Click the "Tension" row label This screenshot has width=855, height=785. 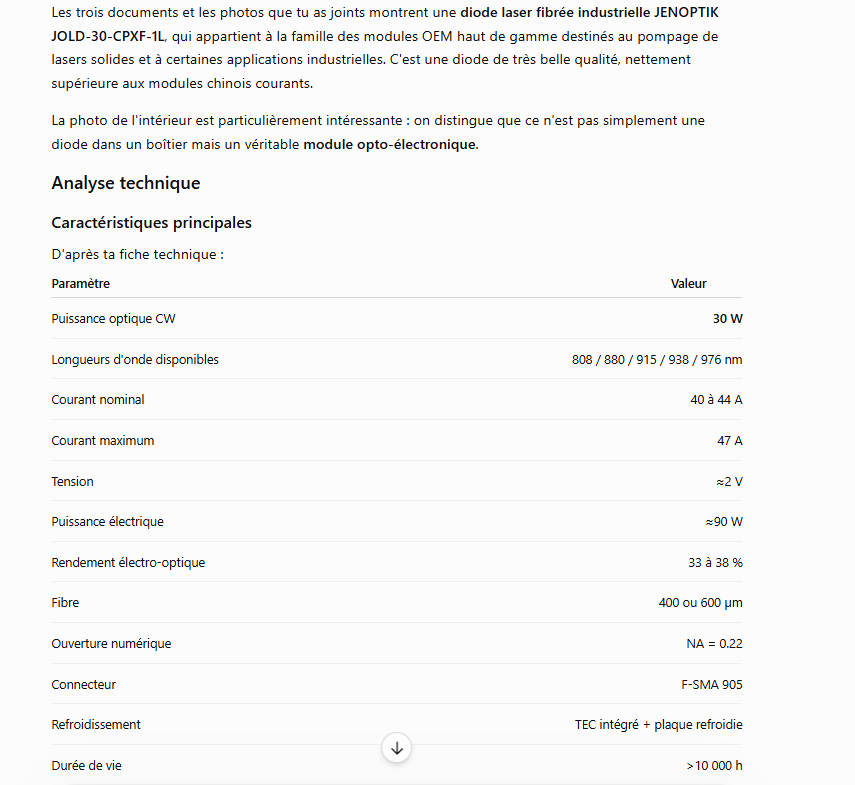(73, 481)
